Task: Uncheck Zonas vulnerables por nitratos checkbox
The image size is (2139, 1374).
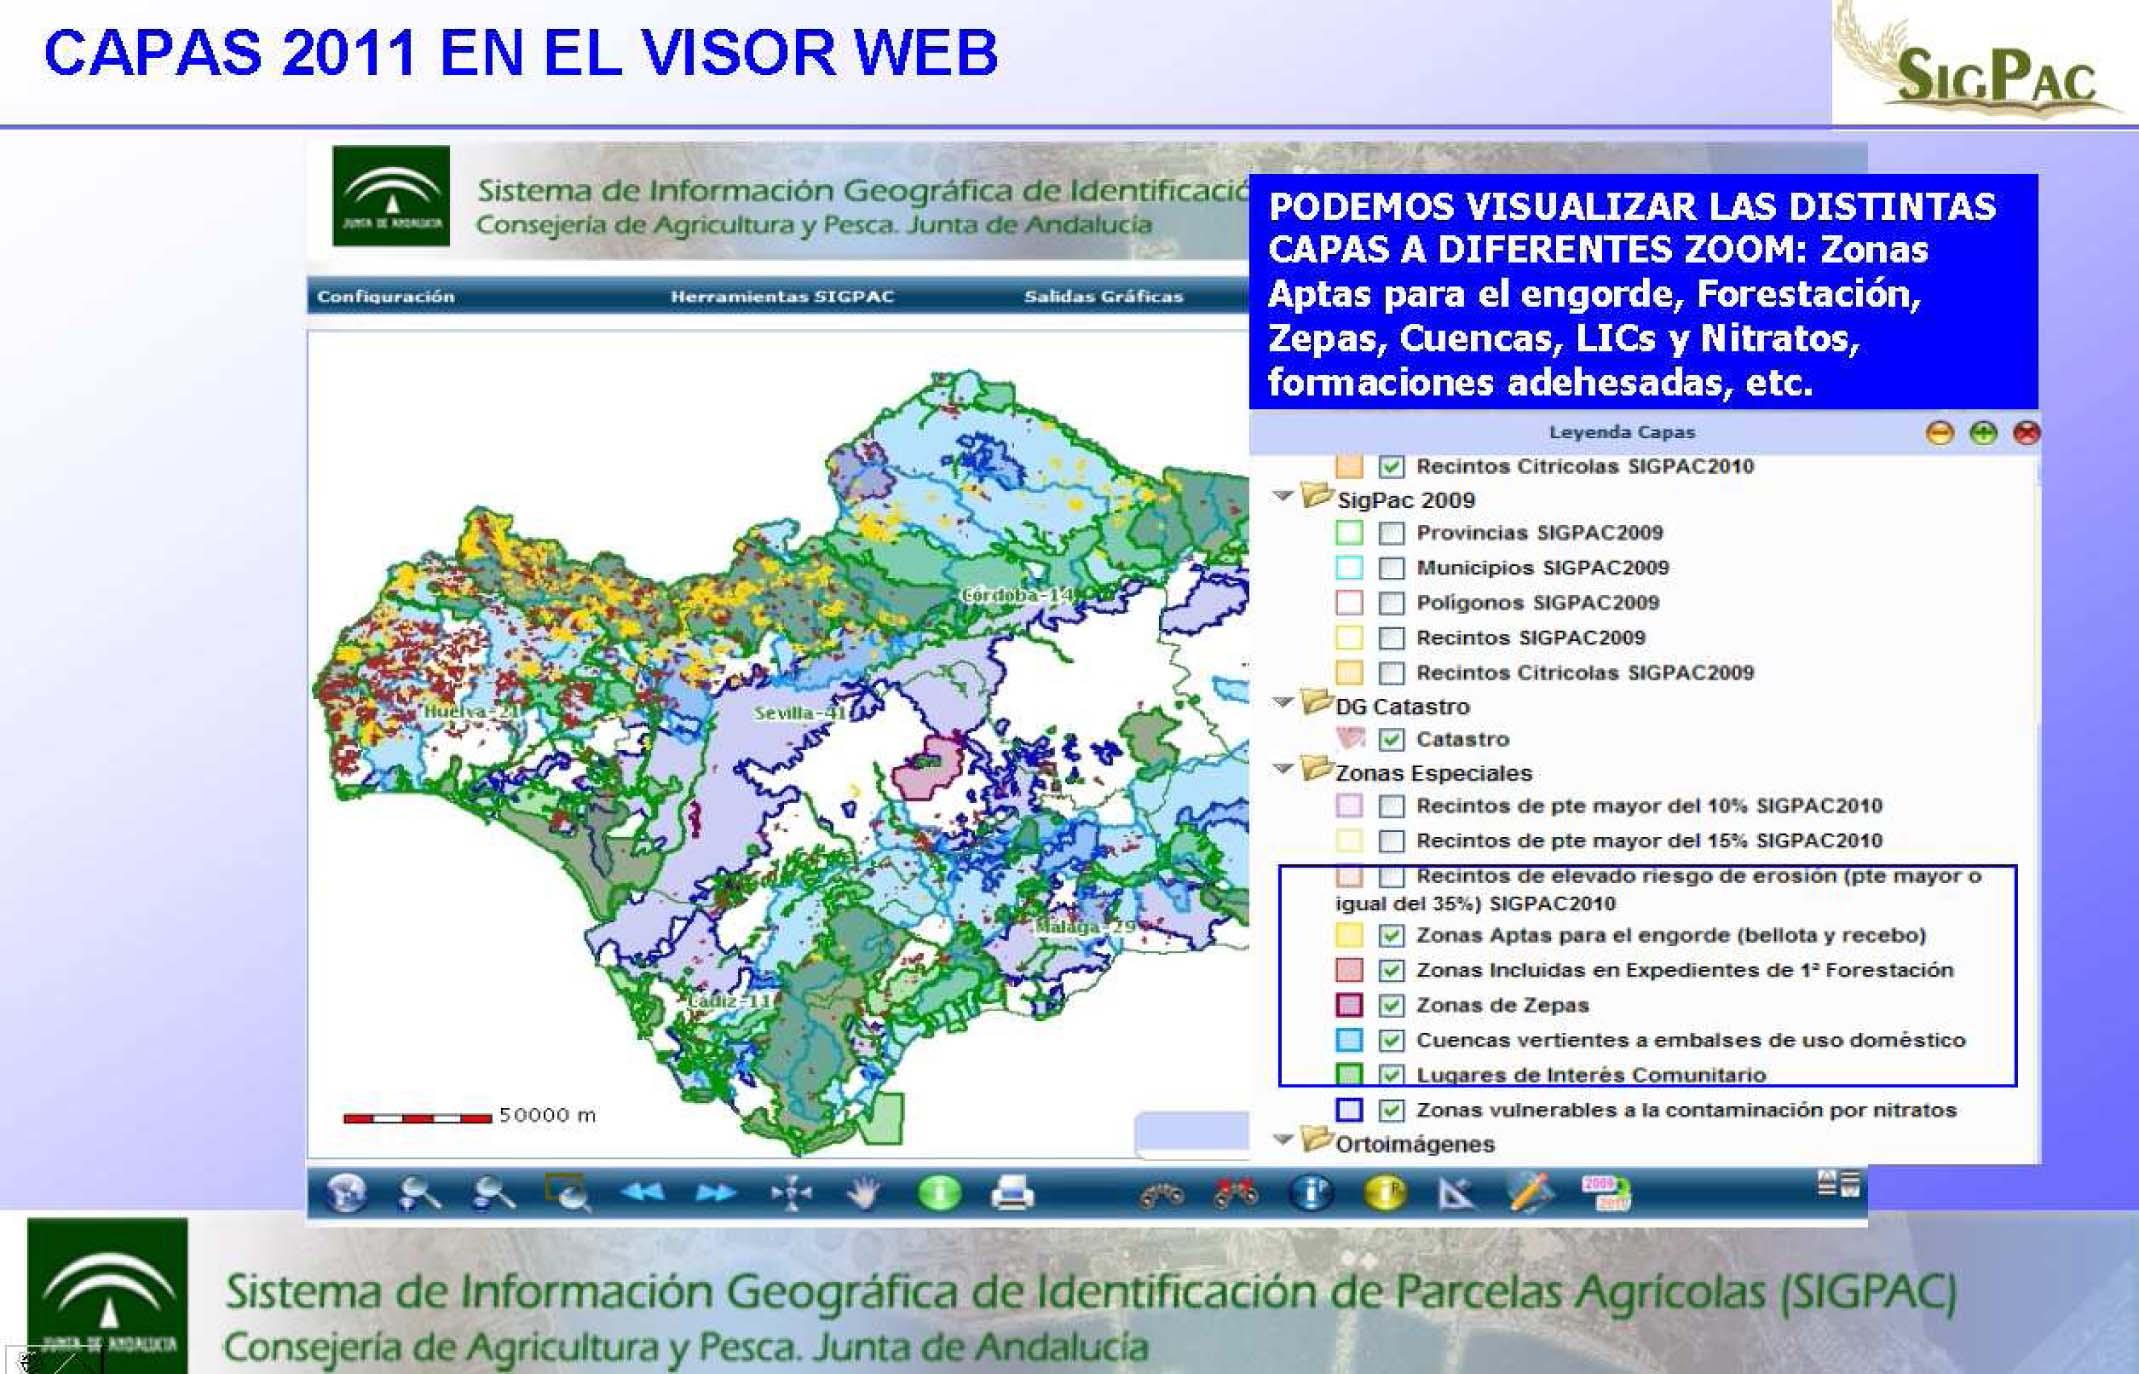Action: pos(1391,1110)
